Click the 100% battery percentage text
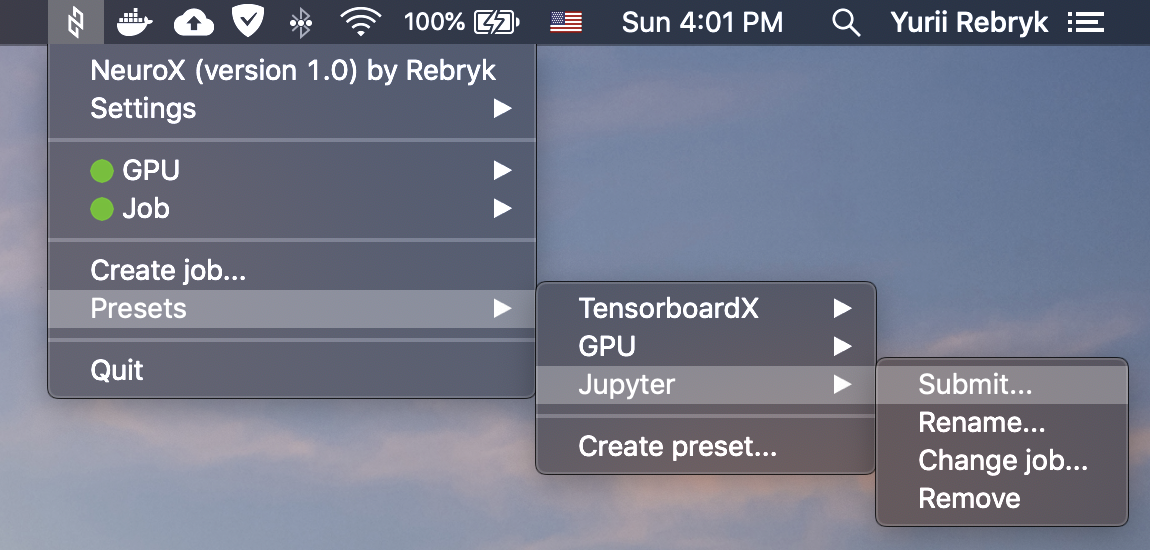The height and width of the screenshot is (550, 1150). [x=434, y=23]
